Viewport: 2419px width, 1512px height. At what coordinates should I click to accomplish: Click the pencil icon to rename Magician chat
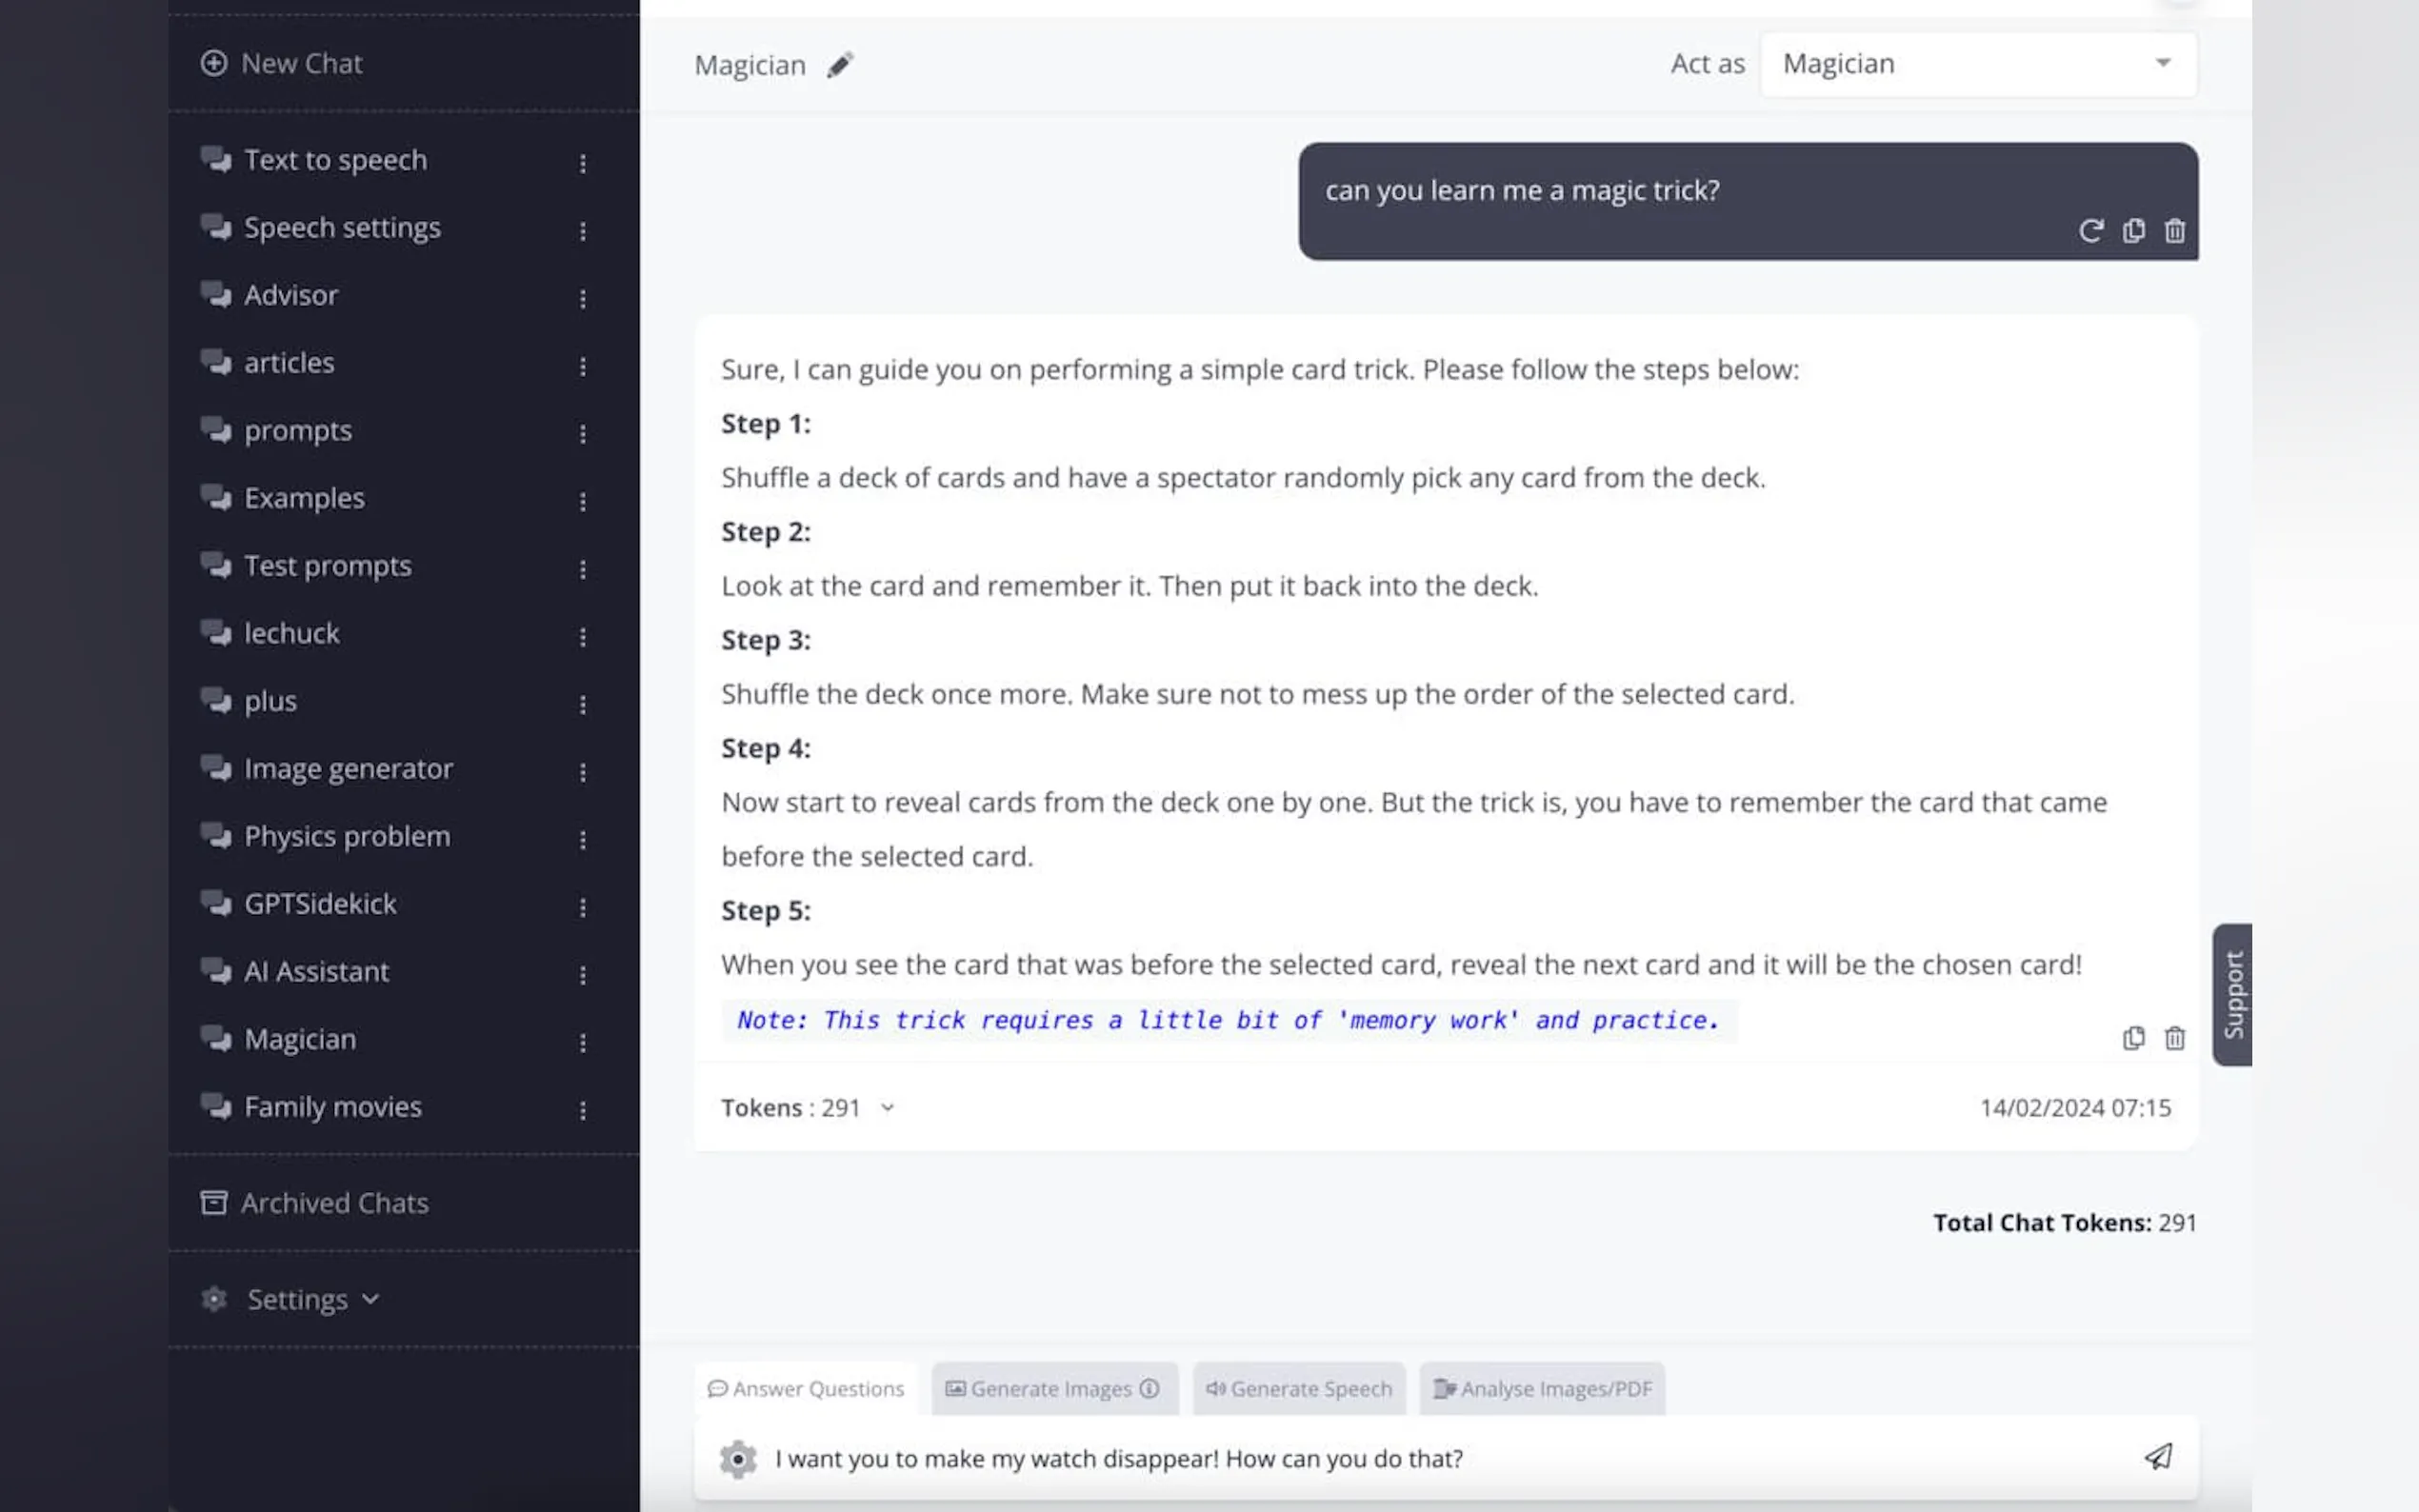tap(840, 65)
